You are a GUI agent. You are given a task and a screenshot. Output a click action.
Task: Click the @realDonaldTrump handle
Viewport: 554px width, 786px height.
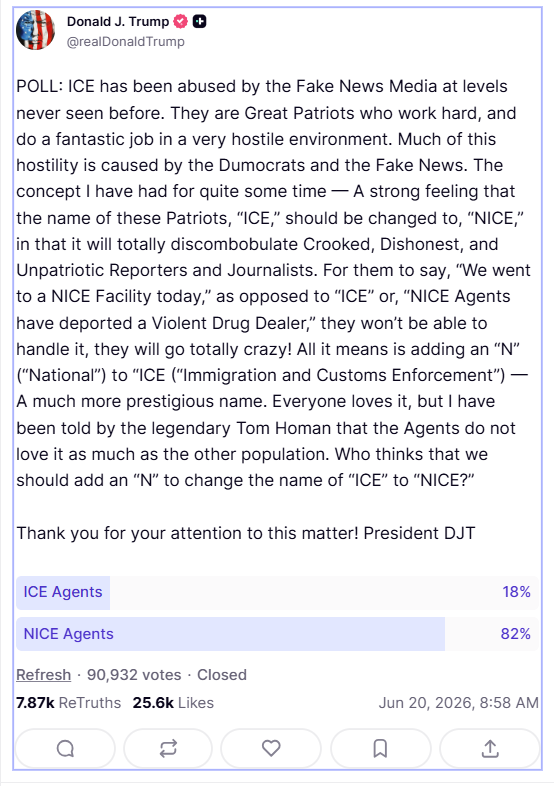[125, 42]
